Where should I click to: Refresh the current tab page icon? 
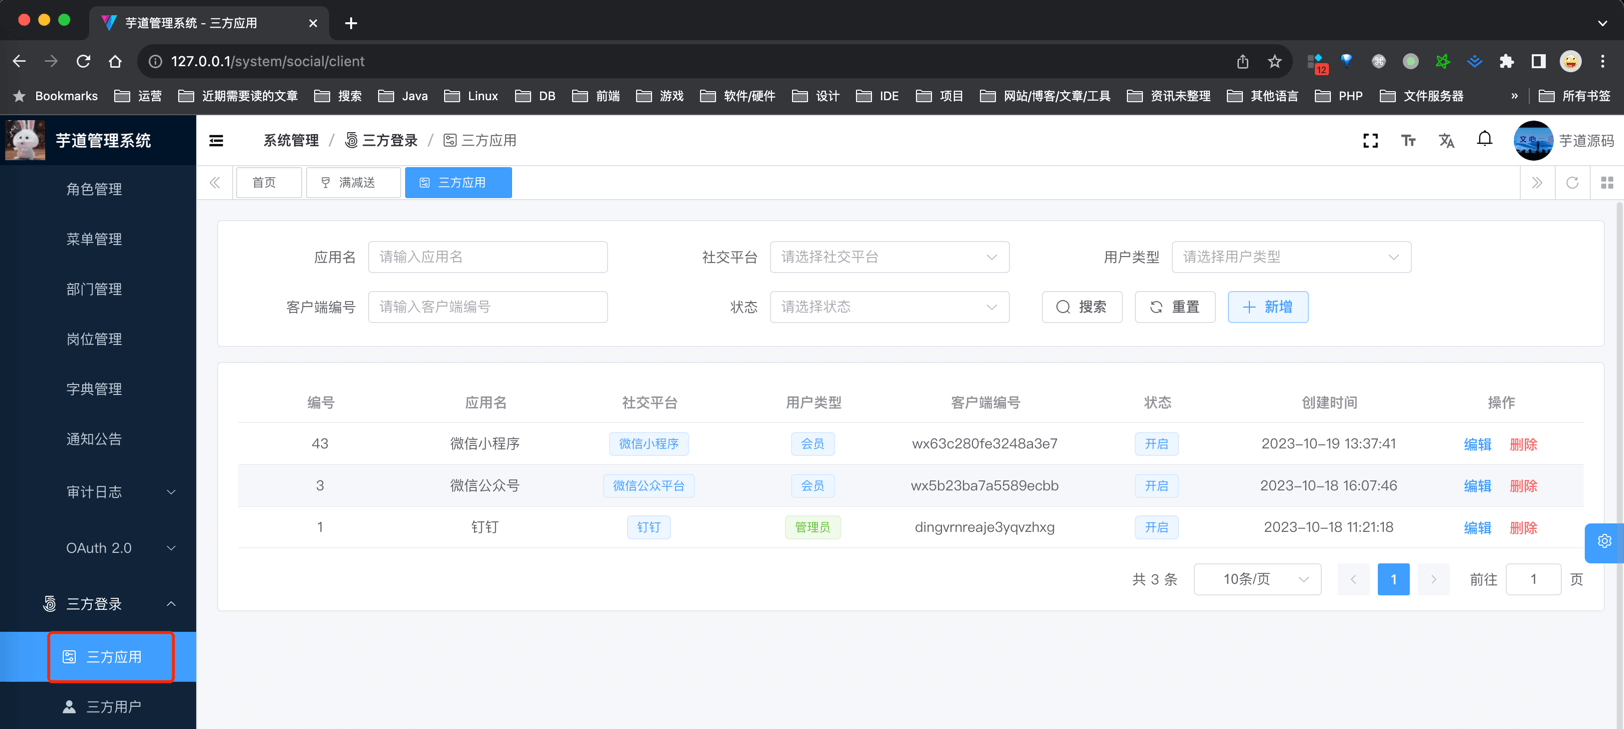[1572, 183]
